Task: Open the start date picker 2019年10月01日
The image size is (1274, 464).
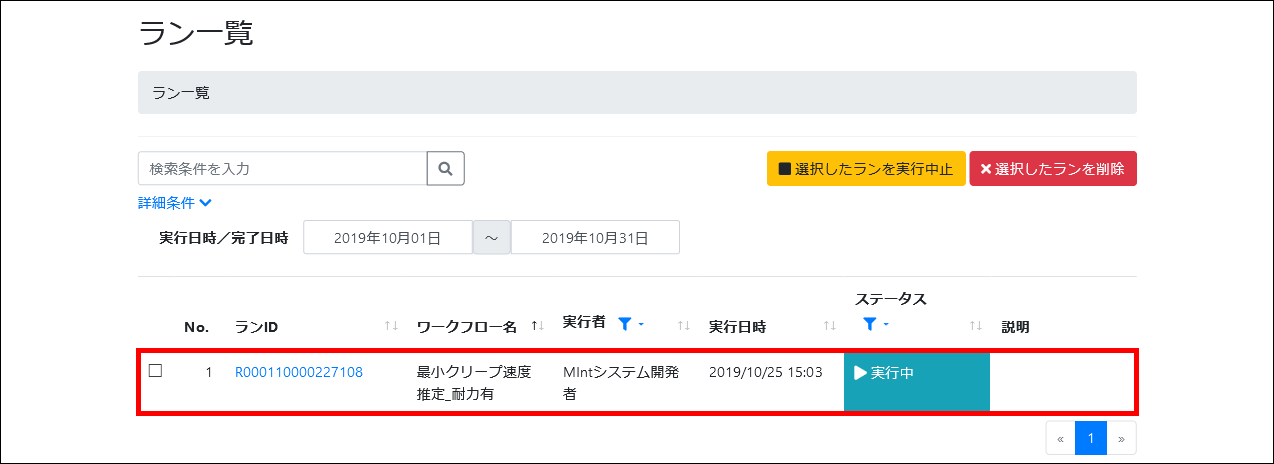Action: [x=387, y=238]
